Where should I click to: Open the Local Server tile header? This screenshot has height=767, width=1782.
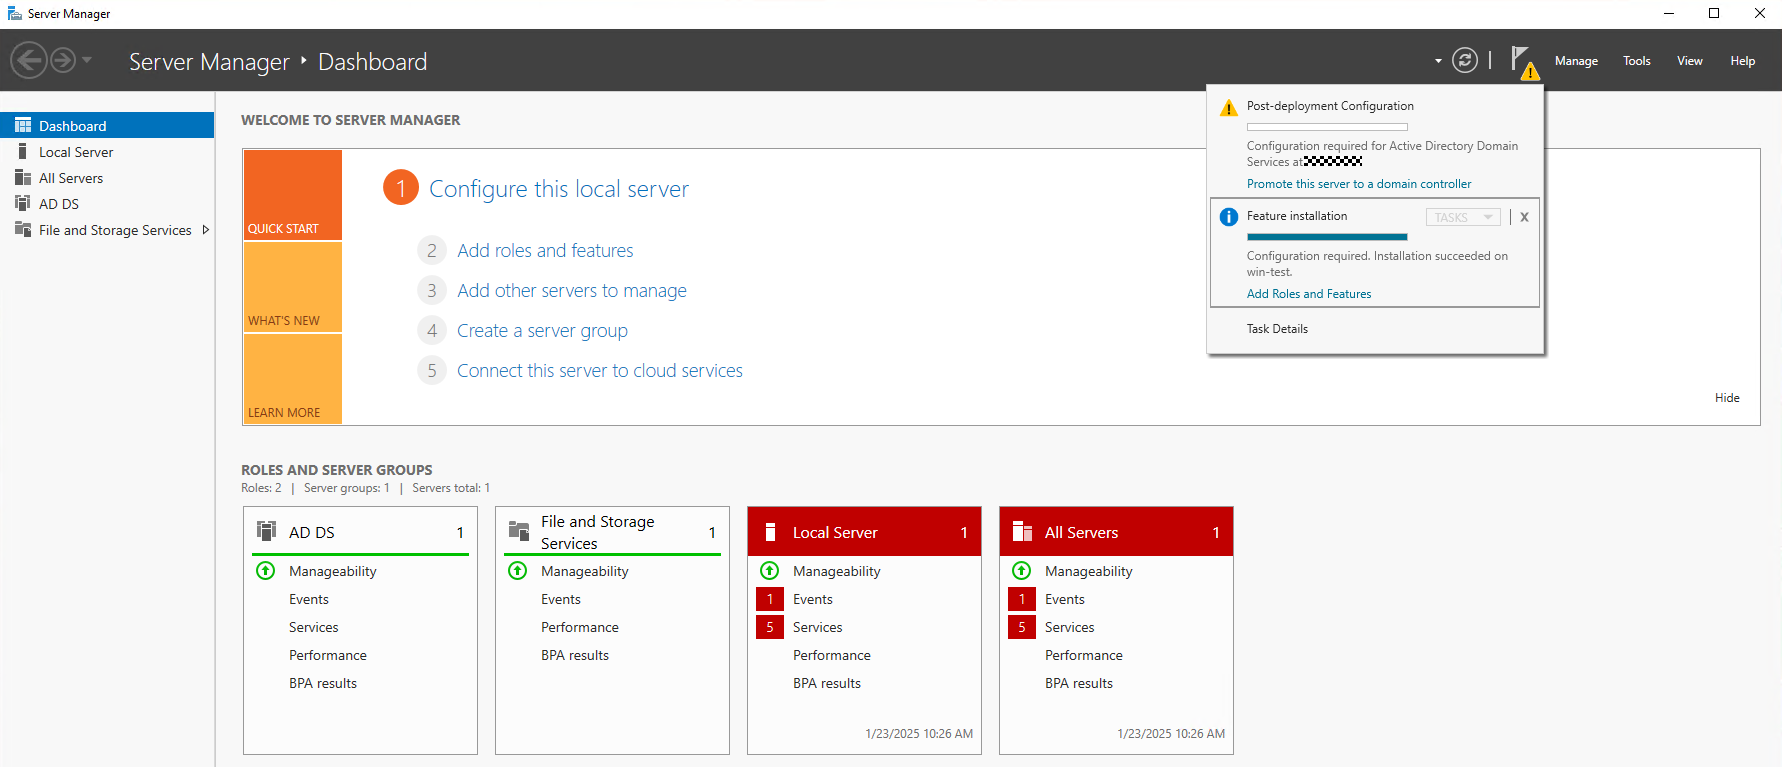click(x=864, y=532)
